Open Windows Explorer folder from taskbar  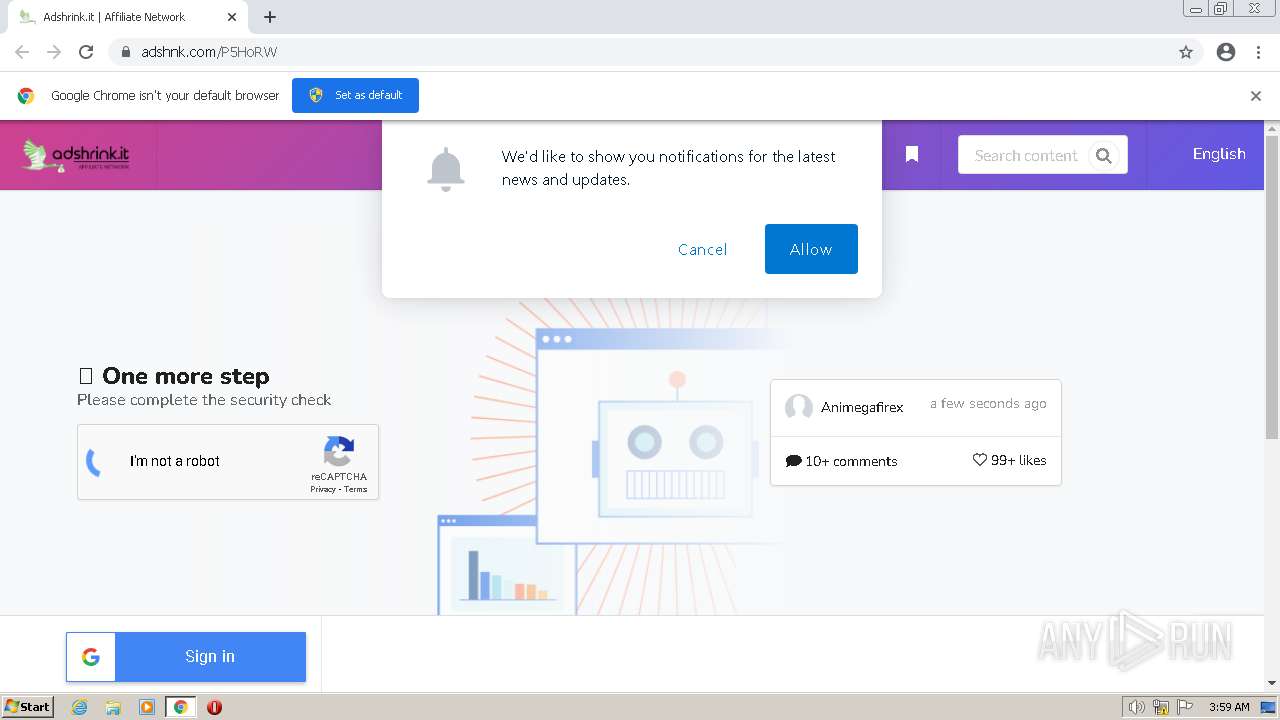(113, 707)
